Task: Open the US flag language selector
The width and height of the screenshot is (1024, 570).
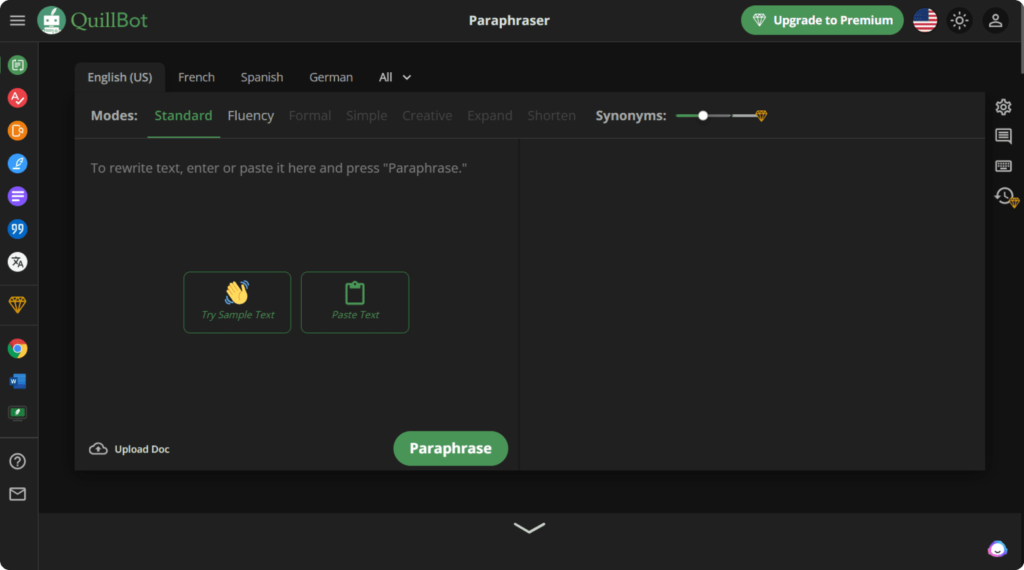Action: [x=925, y=20]
